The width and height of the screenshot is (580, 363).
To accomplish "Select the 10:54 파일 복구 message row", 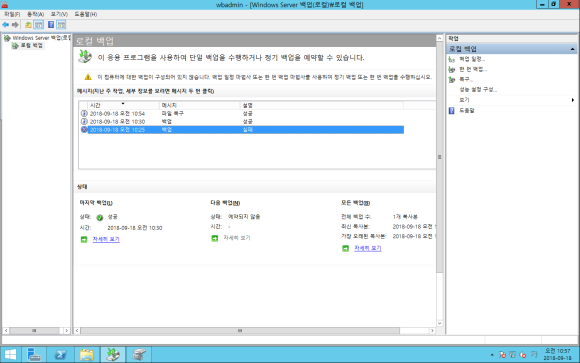I will click(242, 113).
